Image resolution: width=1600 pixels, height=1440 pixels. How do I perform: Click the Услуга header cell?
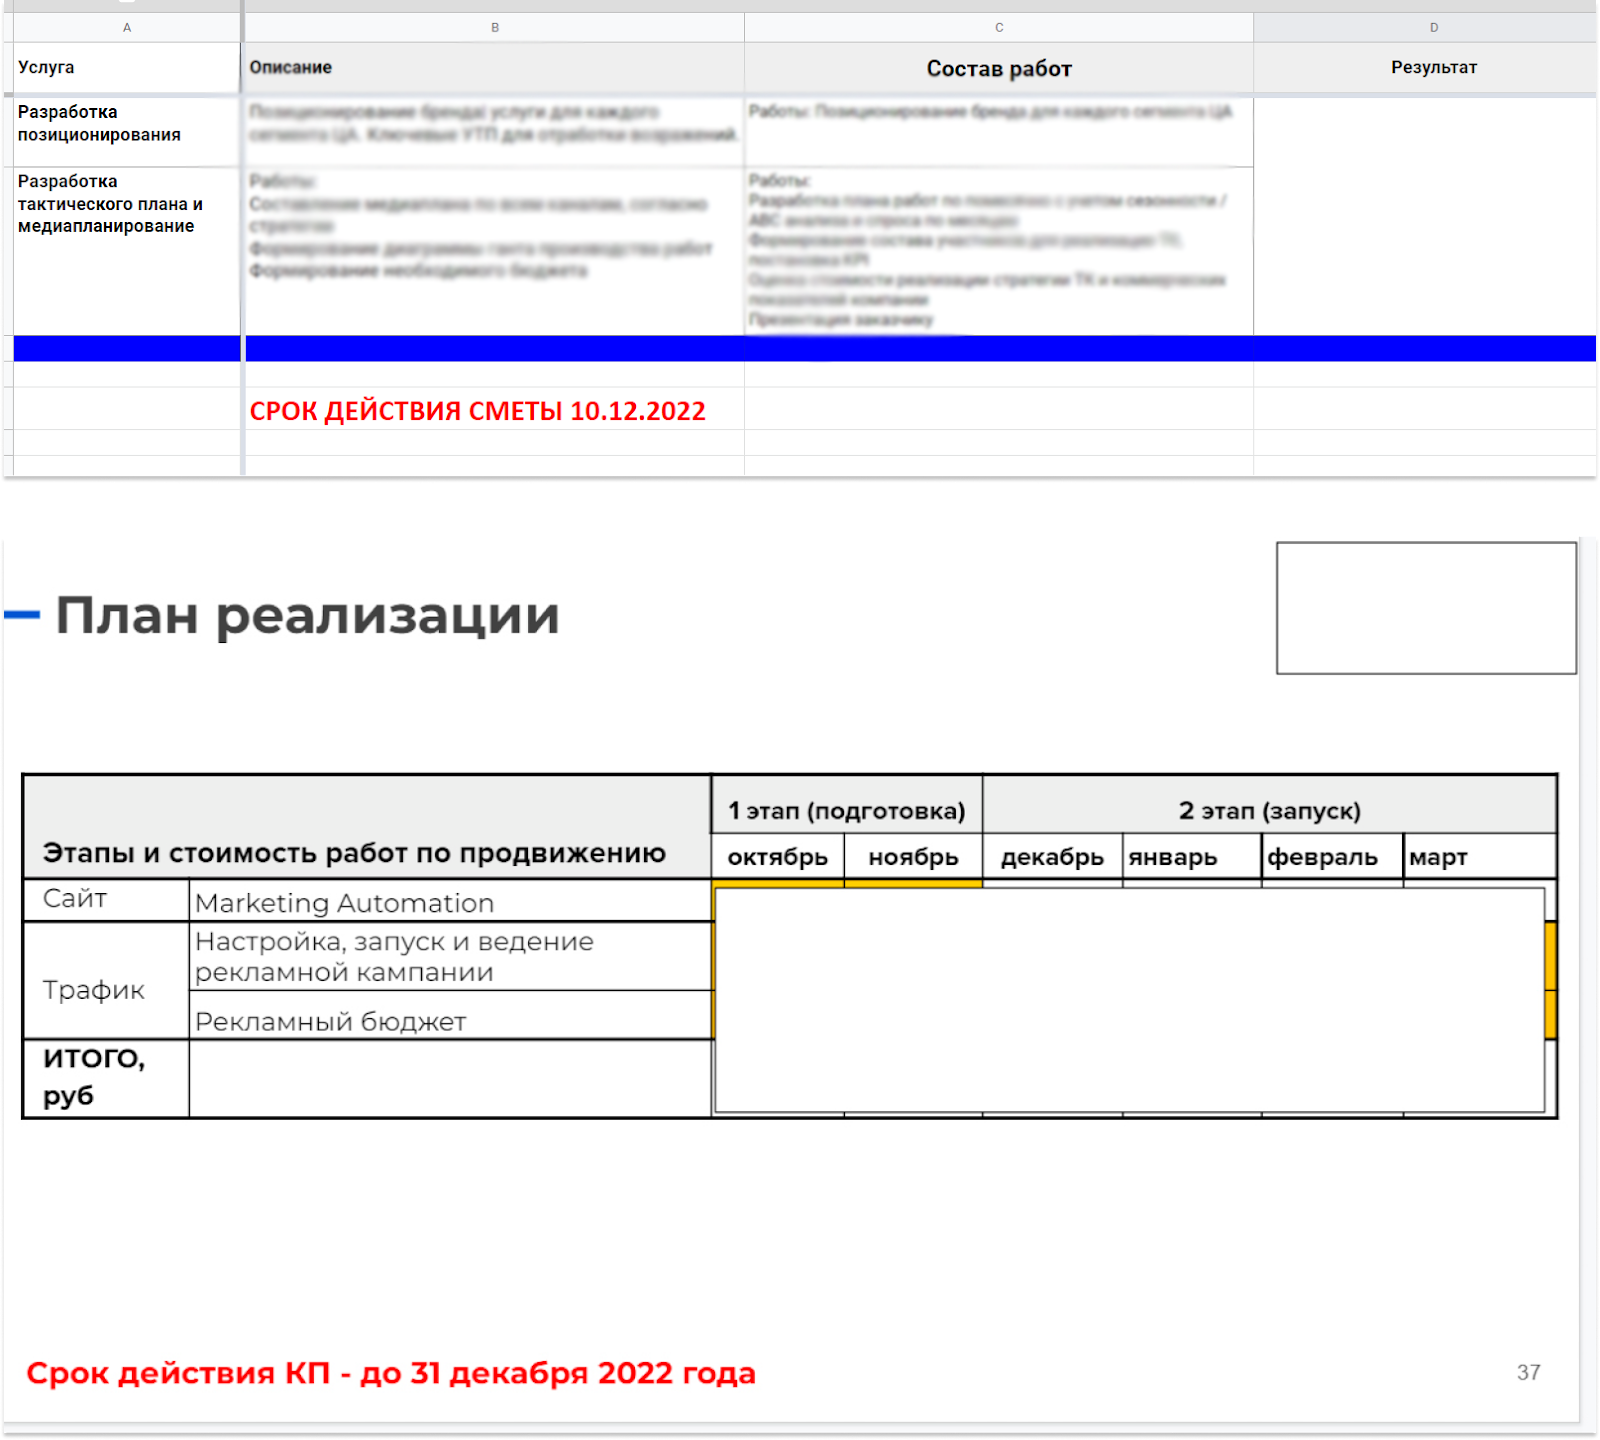click(x=126, y=68)
